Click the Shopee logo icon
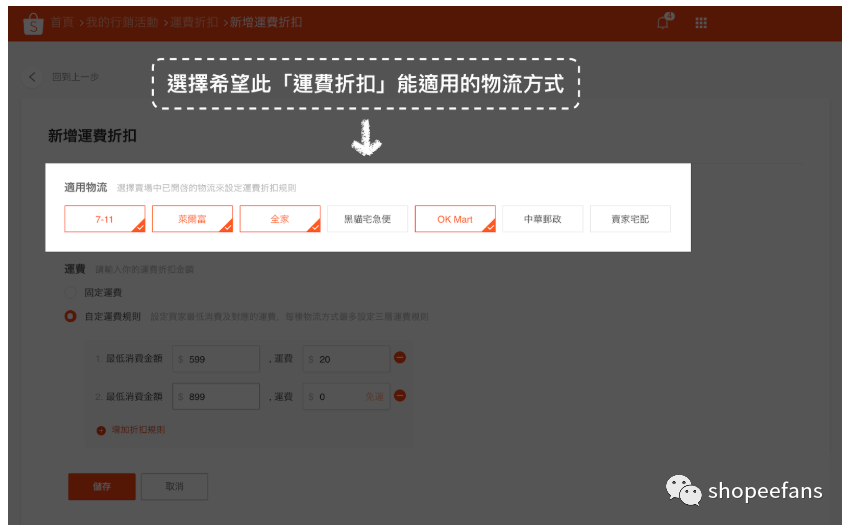Viewport: 851px width, 531px height. pos(33,23)
